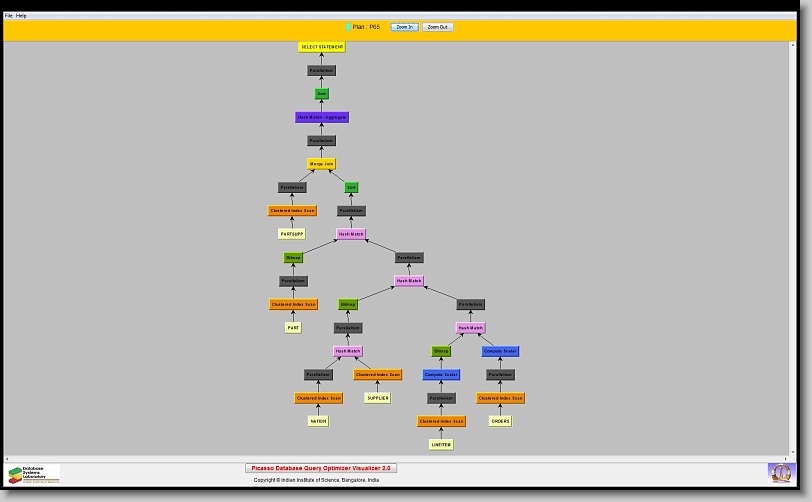Click the Database Systems Laboratory logo

34,473
